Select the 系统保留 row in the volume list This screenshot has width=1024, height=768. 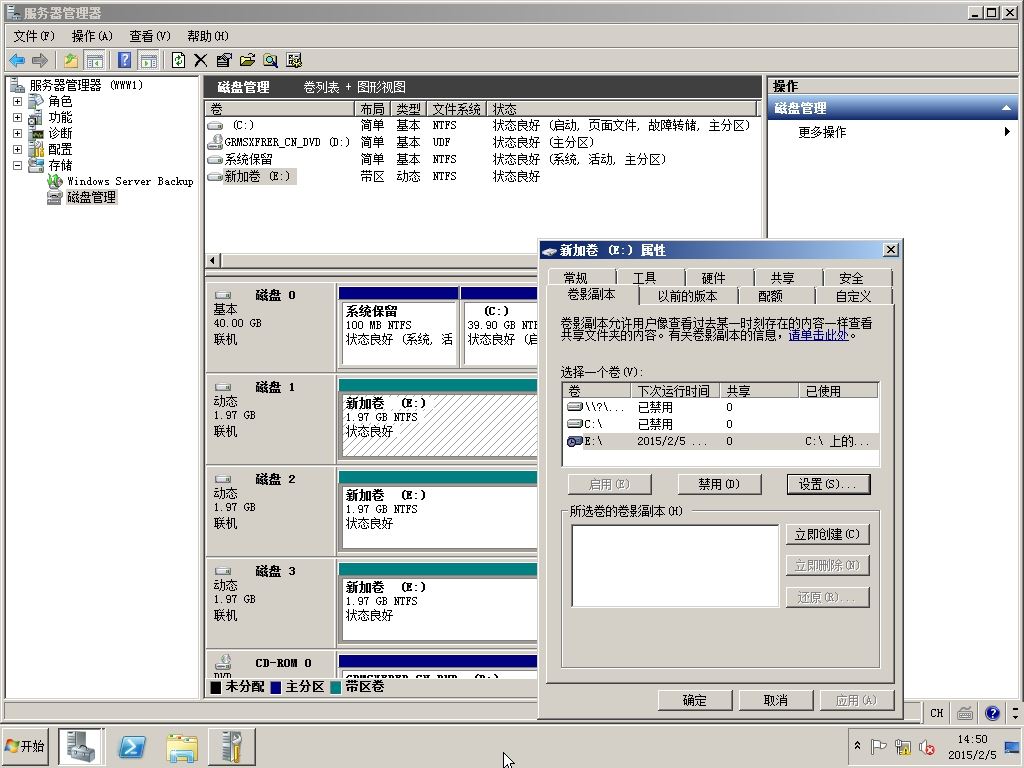(x=482, y=159)
